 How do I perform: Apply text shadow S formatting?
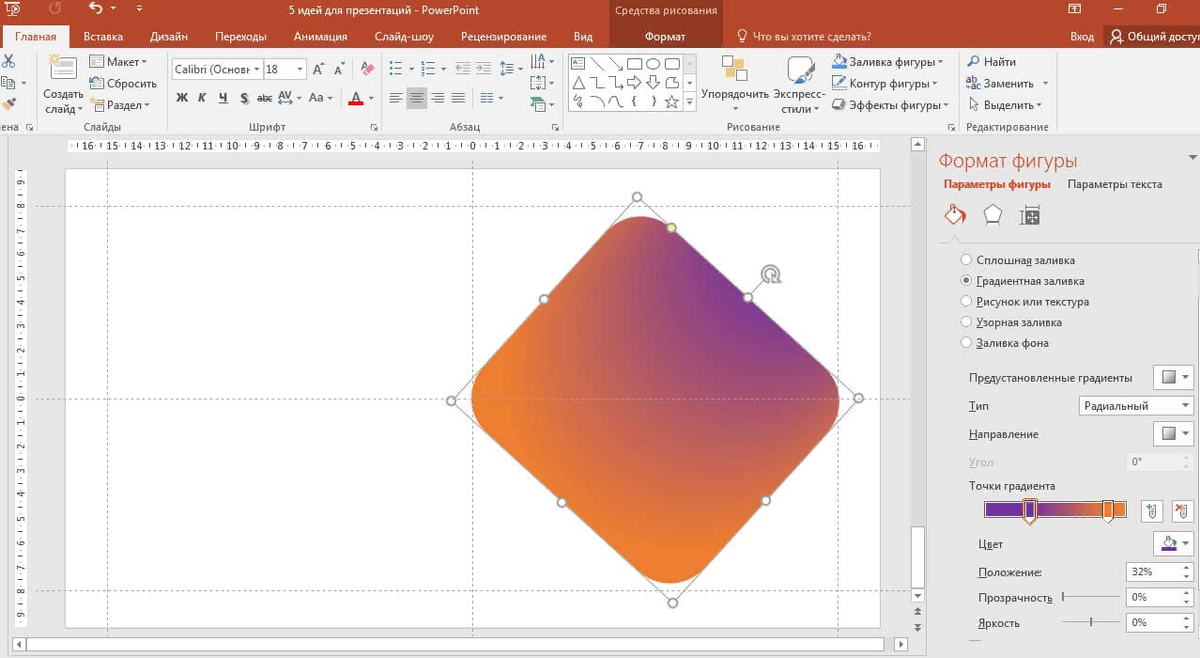click(x=243, y=98)
